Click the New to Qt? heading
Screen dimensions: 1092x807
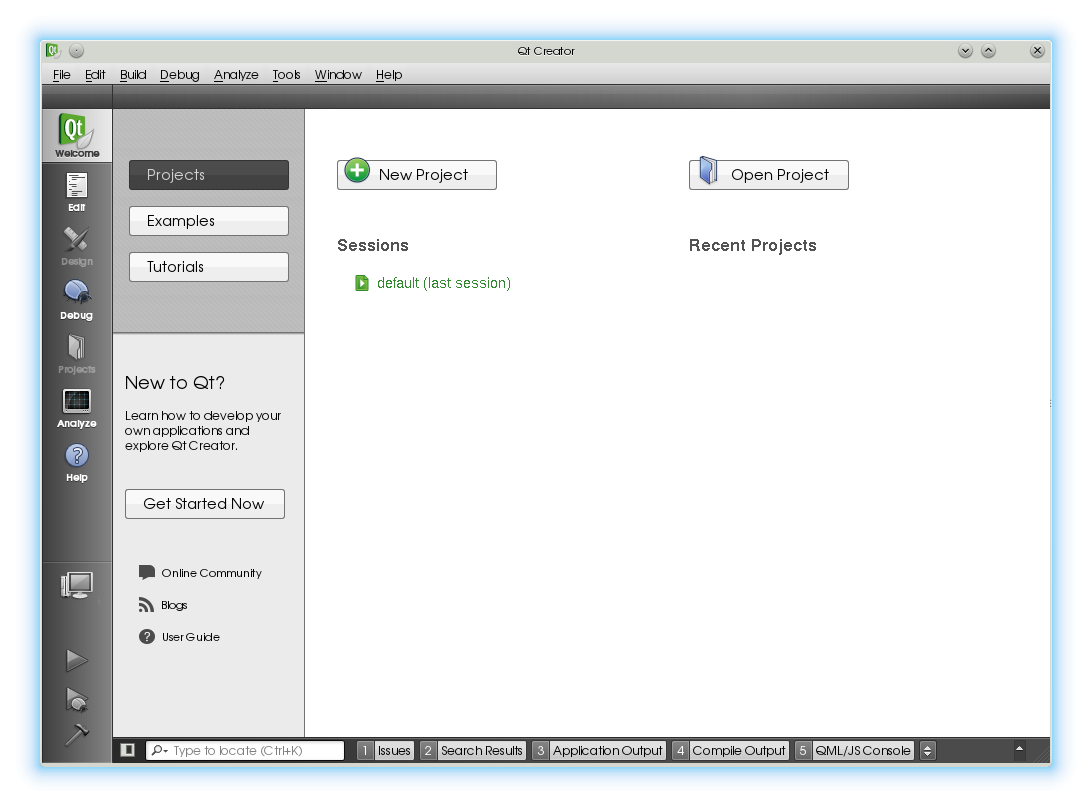pos(175,382)
